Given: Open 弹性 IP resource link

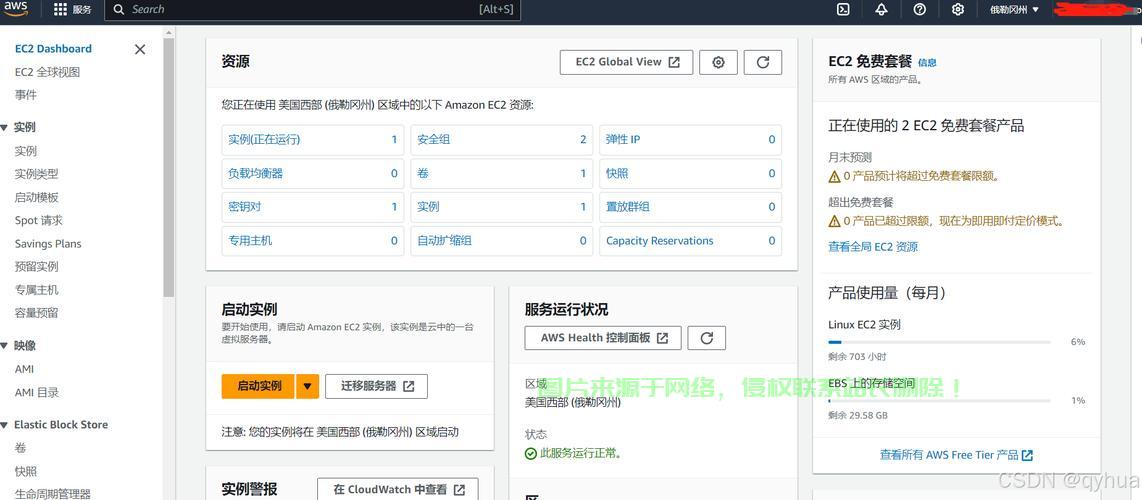Looking at the screenshot, I should pyautogui.click(x=623, y=139).
